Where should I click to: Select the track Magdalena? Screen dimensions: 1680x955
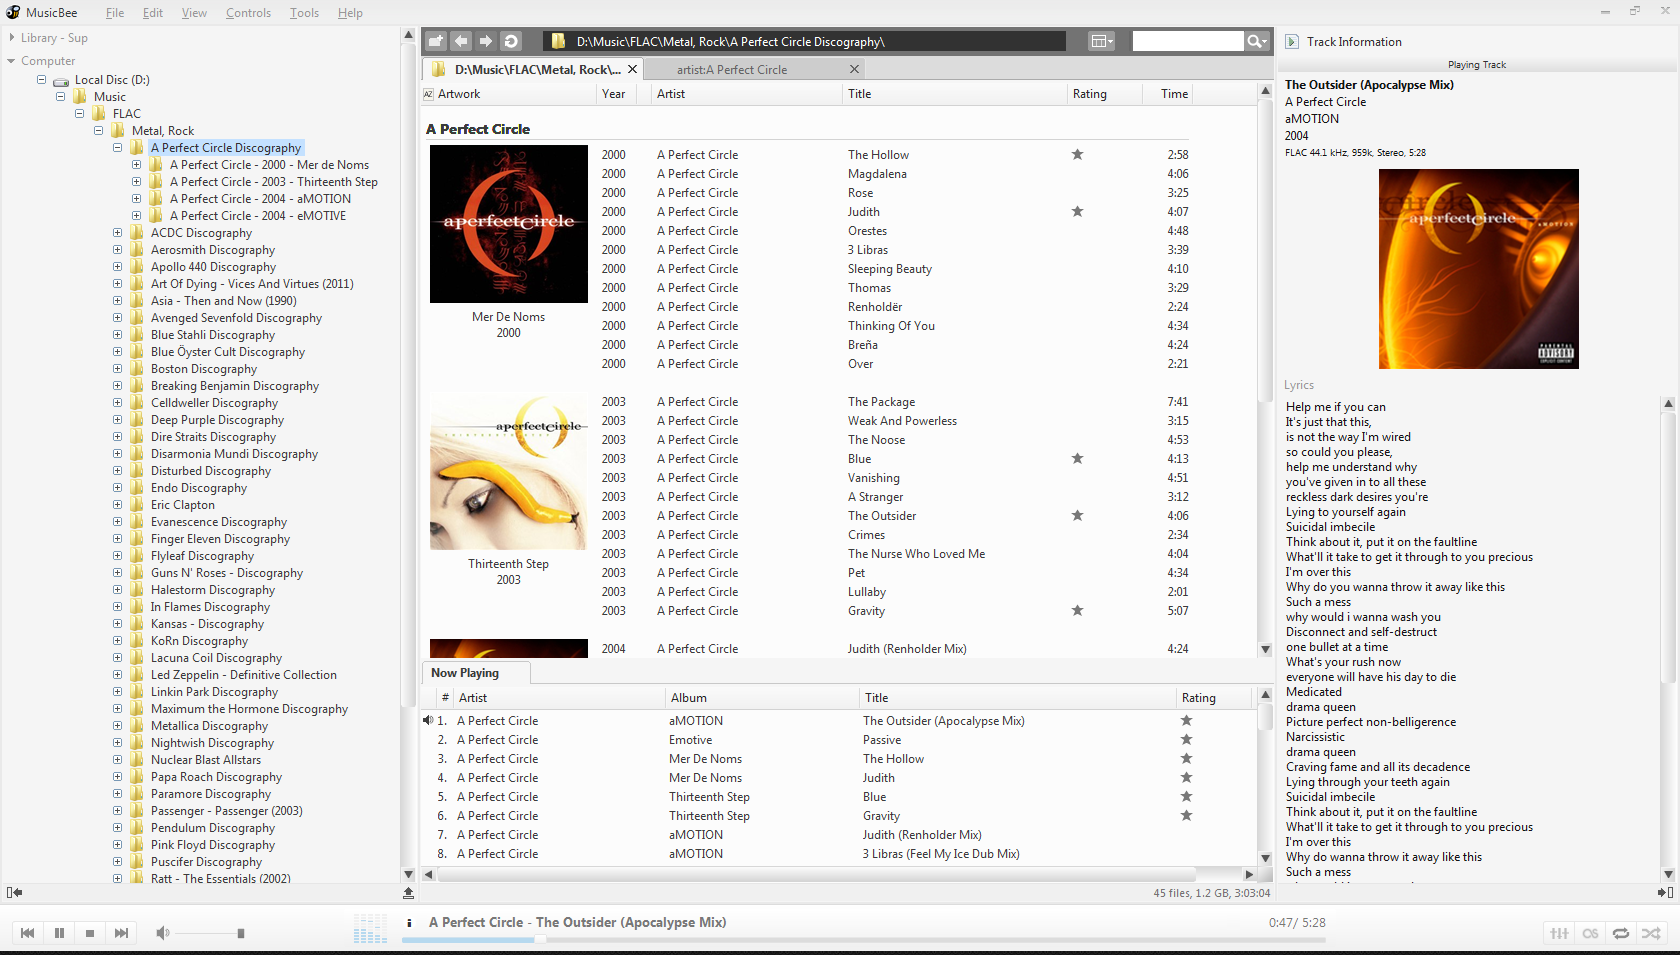pyautogui.click(x=877, y=174)
